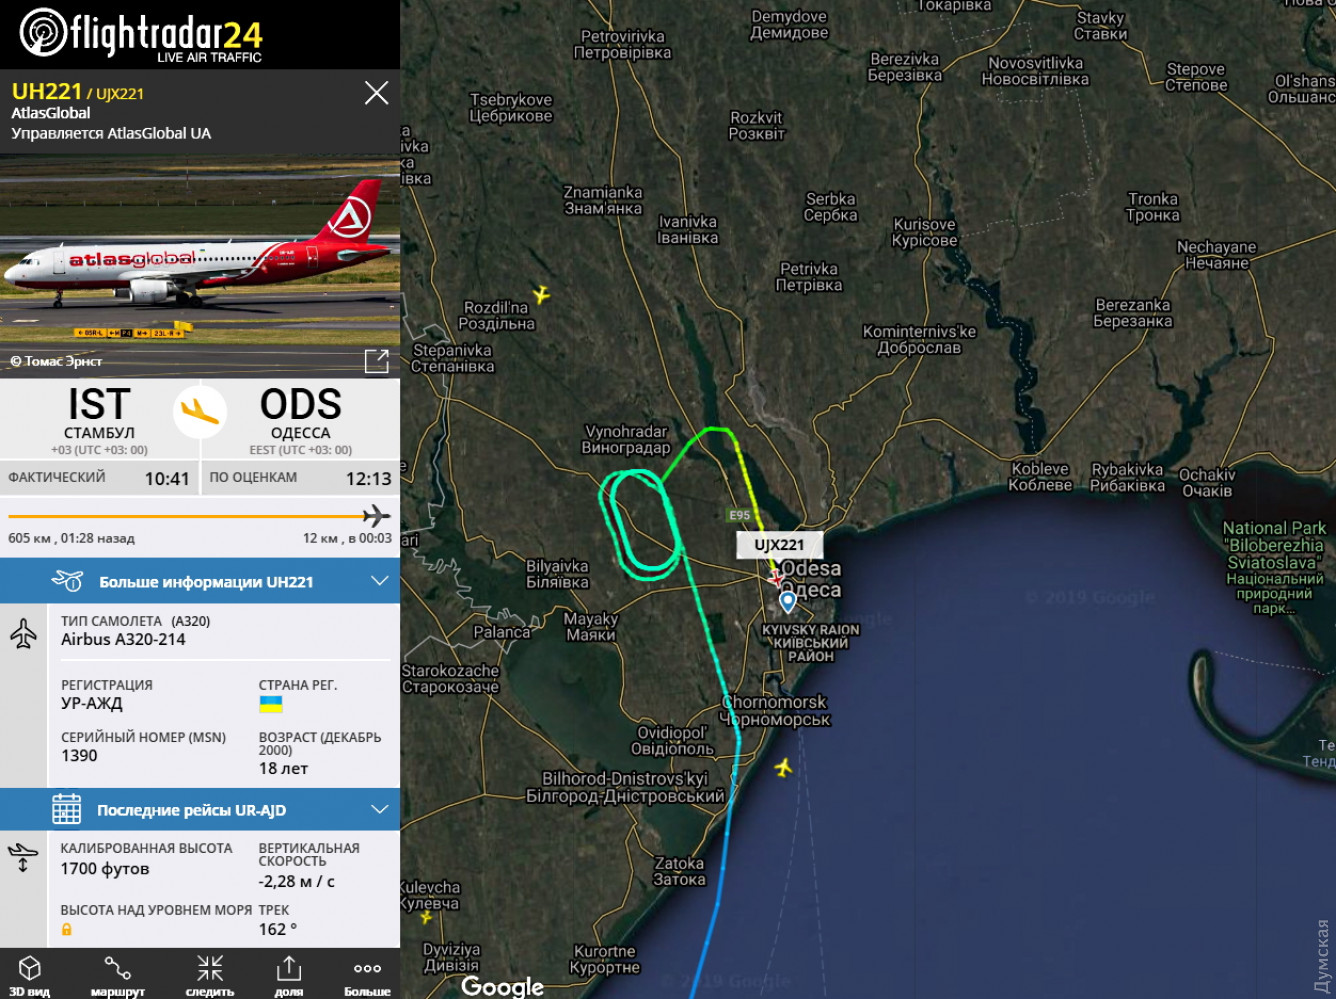Click the green holding pattern track
Screen dimensions: 1336x999
pos(640,522)
